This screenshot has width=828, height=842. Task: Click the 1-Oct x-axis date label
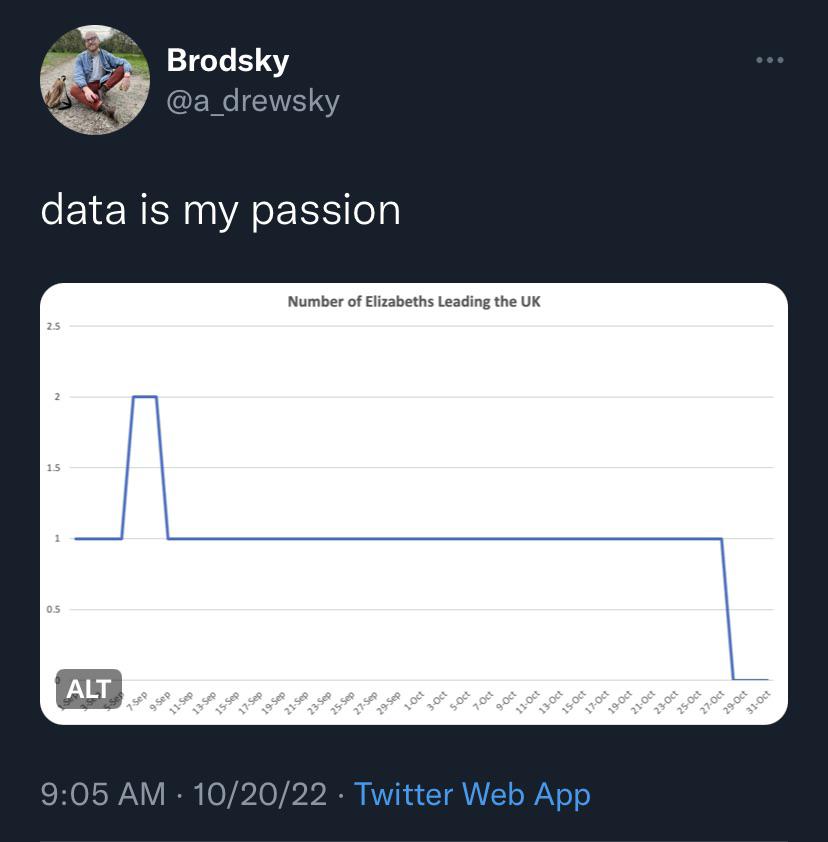pyautogui.click(x=414, y=699)
